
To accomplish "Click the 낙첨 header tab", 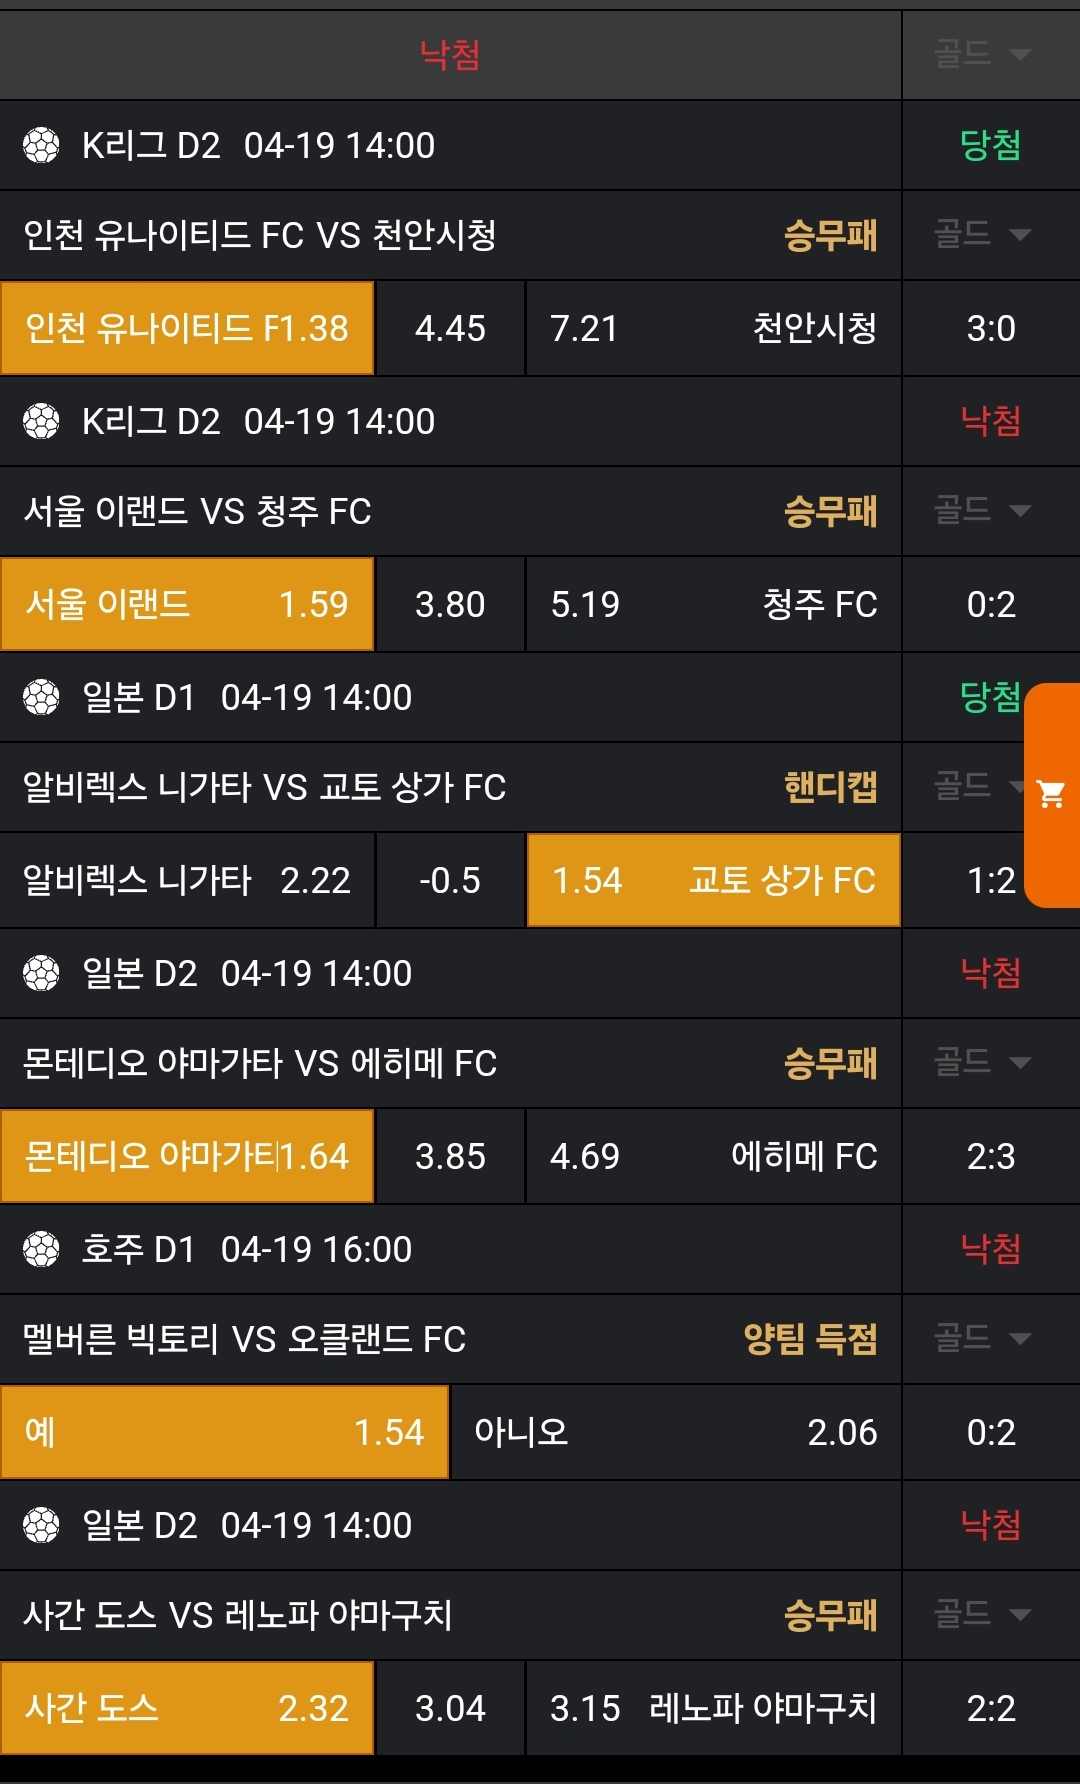I will (450, 55).
